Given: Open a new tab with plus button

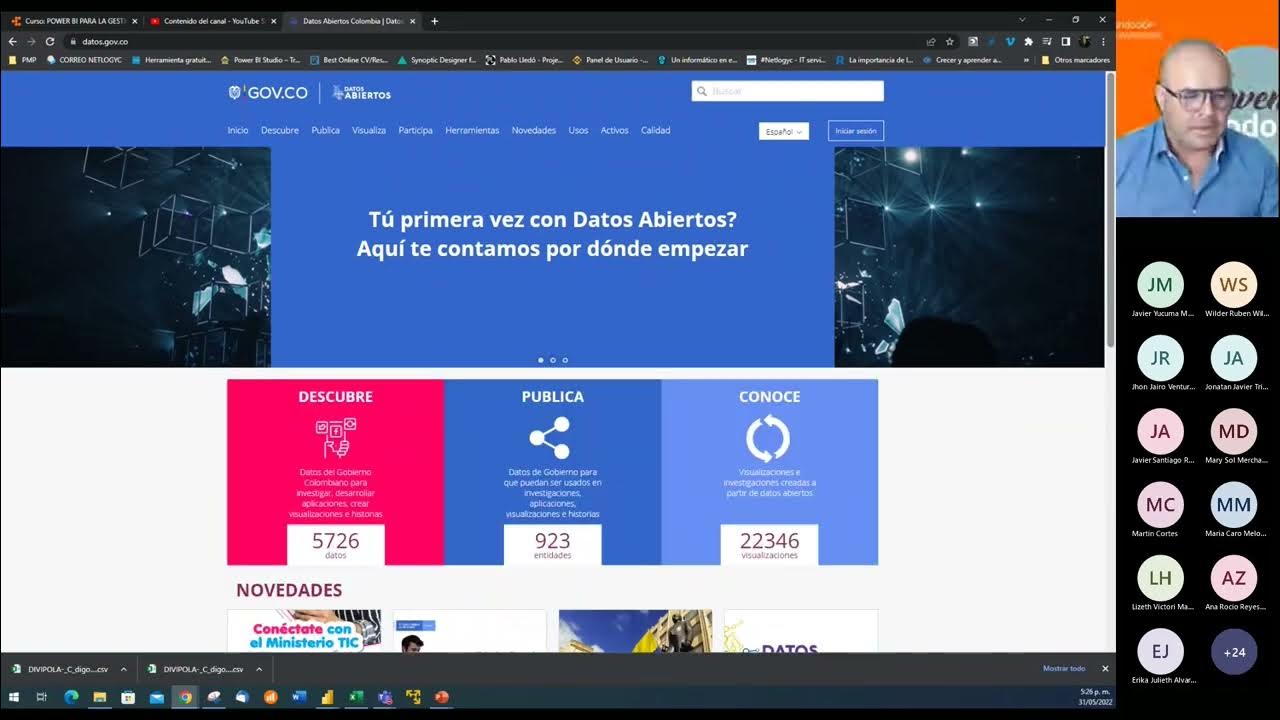Looking at the screenshot, I should click(434, 21).
